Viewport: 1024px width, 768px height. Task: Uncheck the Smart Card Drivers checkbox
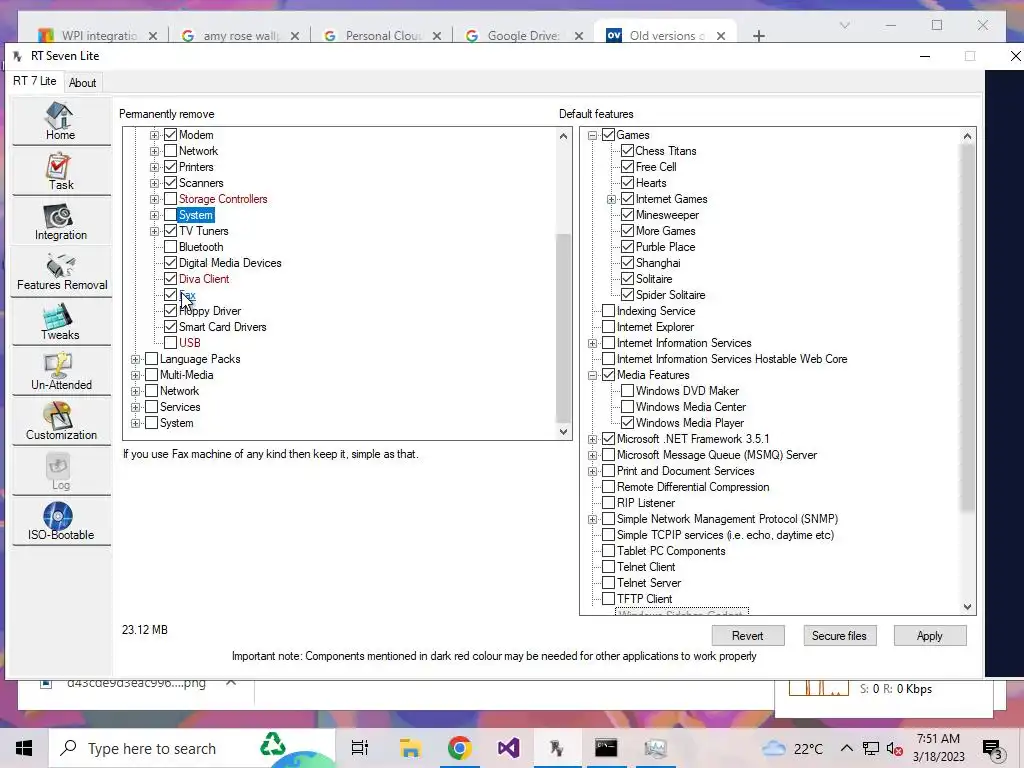tap(170, 327)
